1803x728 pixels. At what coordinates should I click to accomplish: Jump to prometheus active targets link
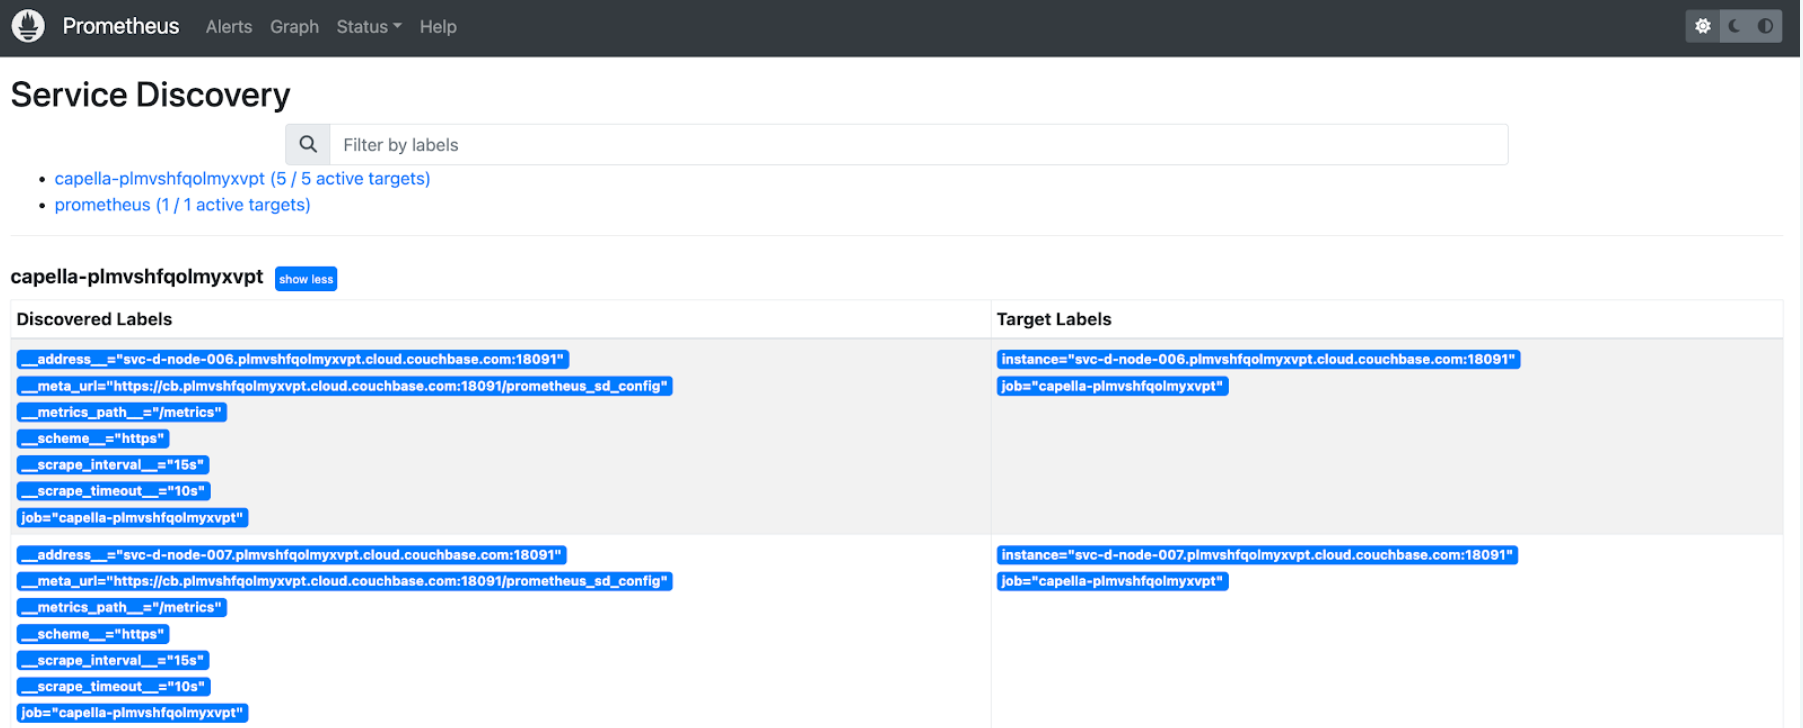click(x=182, y=204)
